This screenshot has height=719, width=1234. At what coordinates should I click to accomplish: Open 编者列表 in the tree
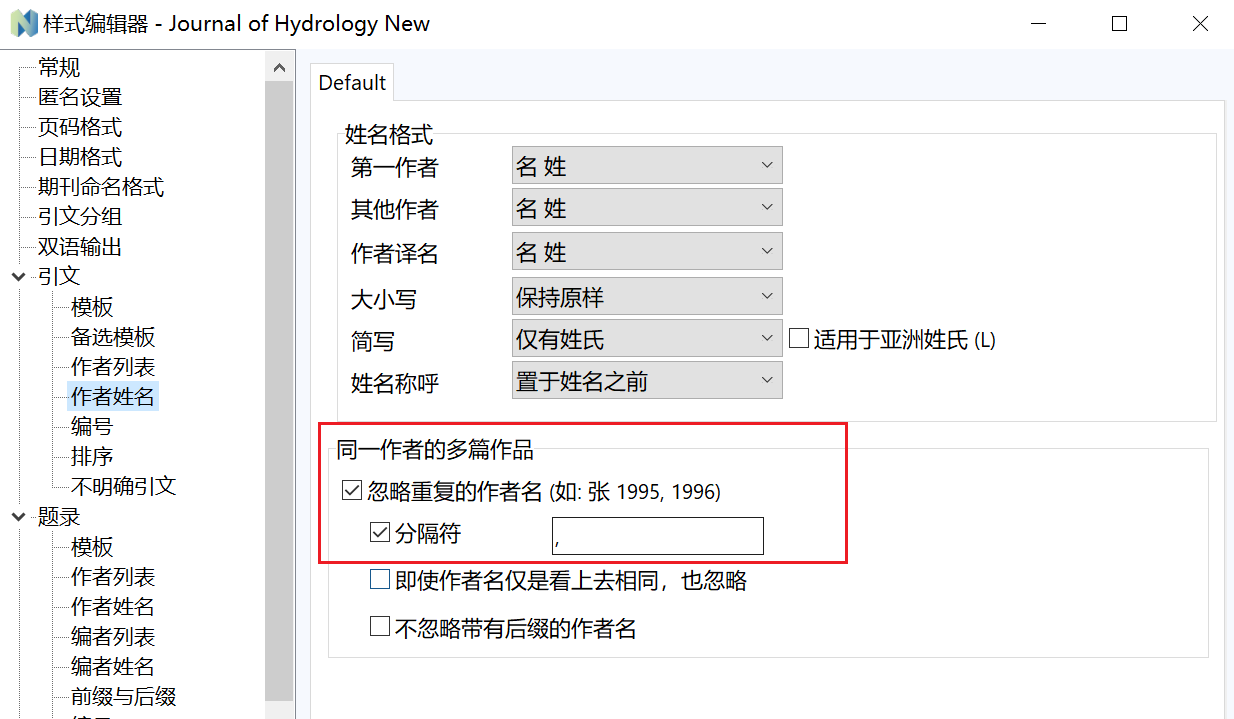tap(113, 637)
